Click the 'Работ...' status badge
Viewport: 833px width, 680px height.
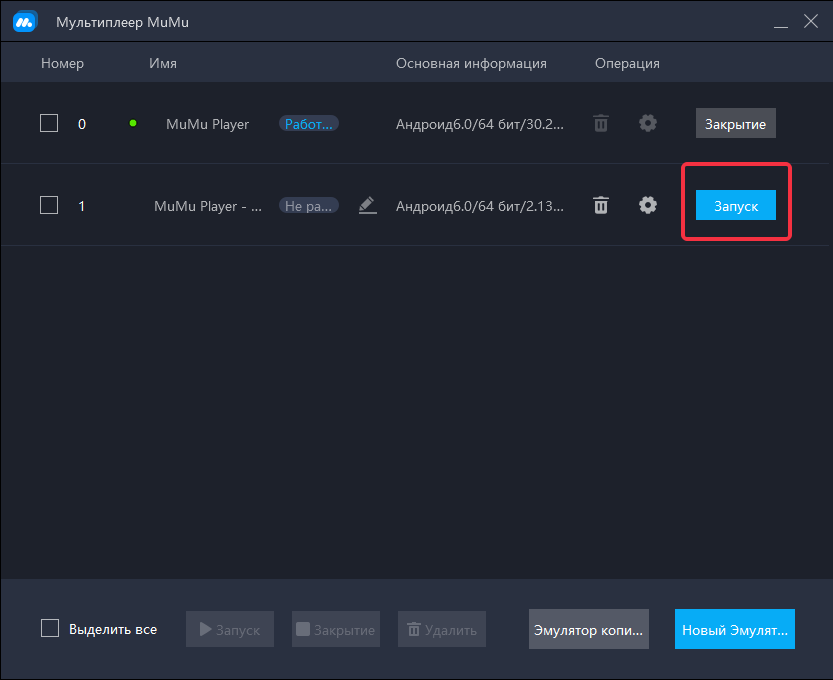309,124
